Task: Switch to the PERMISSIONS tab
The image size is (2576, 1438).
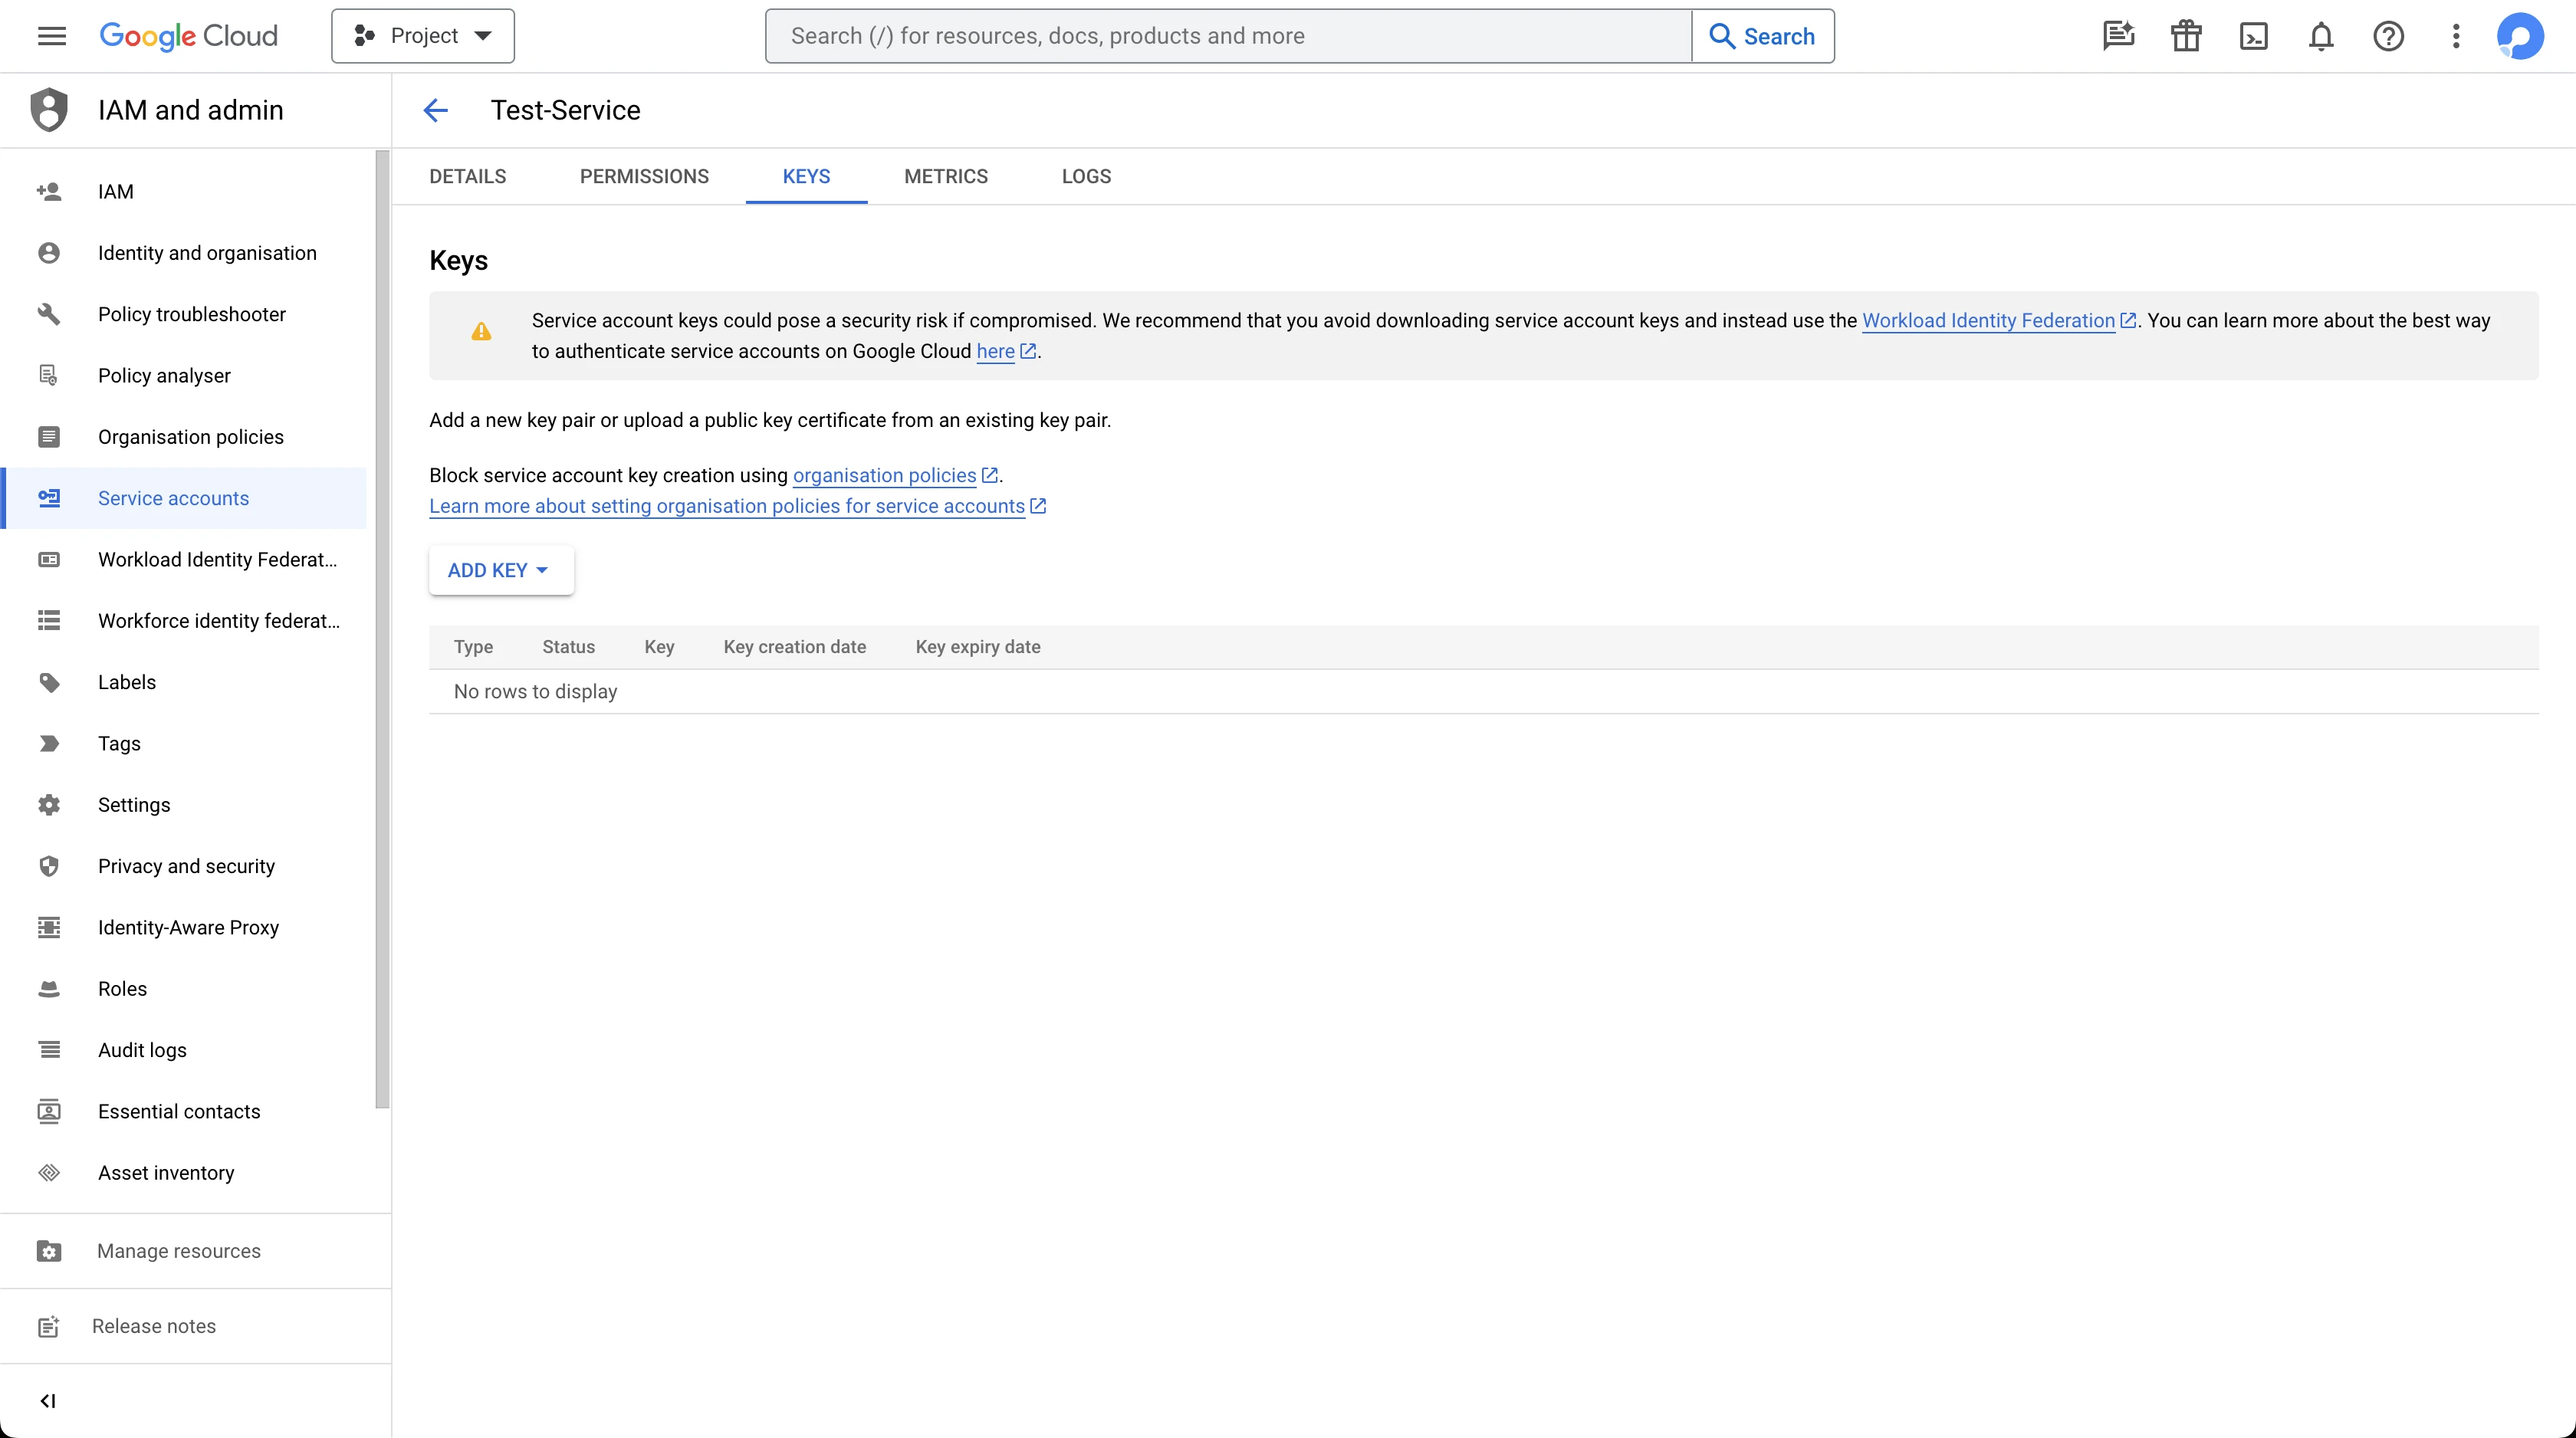Action: click(644, 176)
